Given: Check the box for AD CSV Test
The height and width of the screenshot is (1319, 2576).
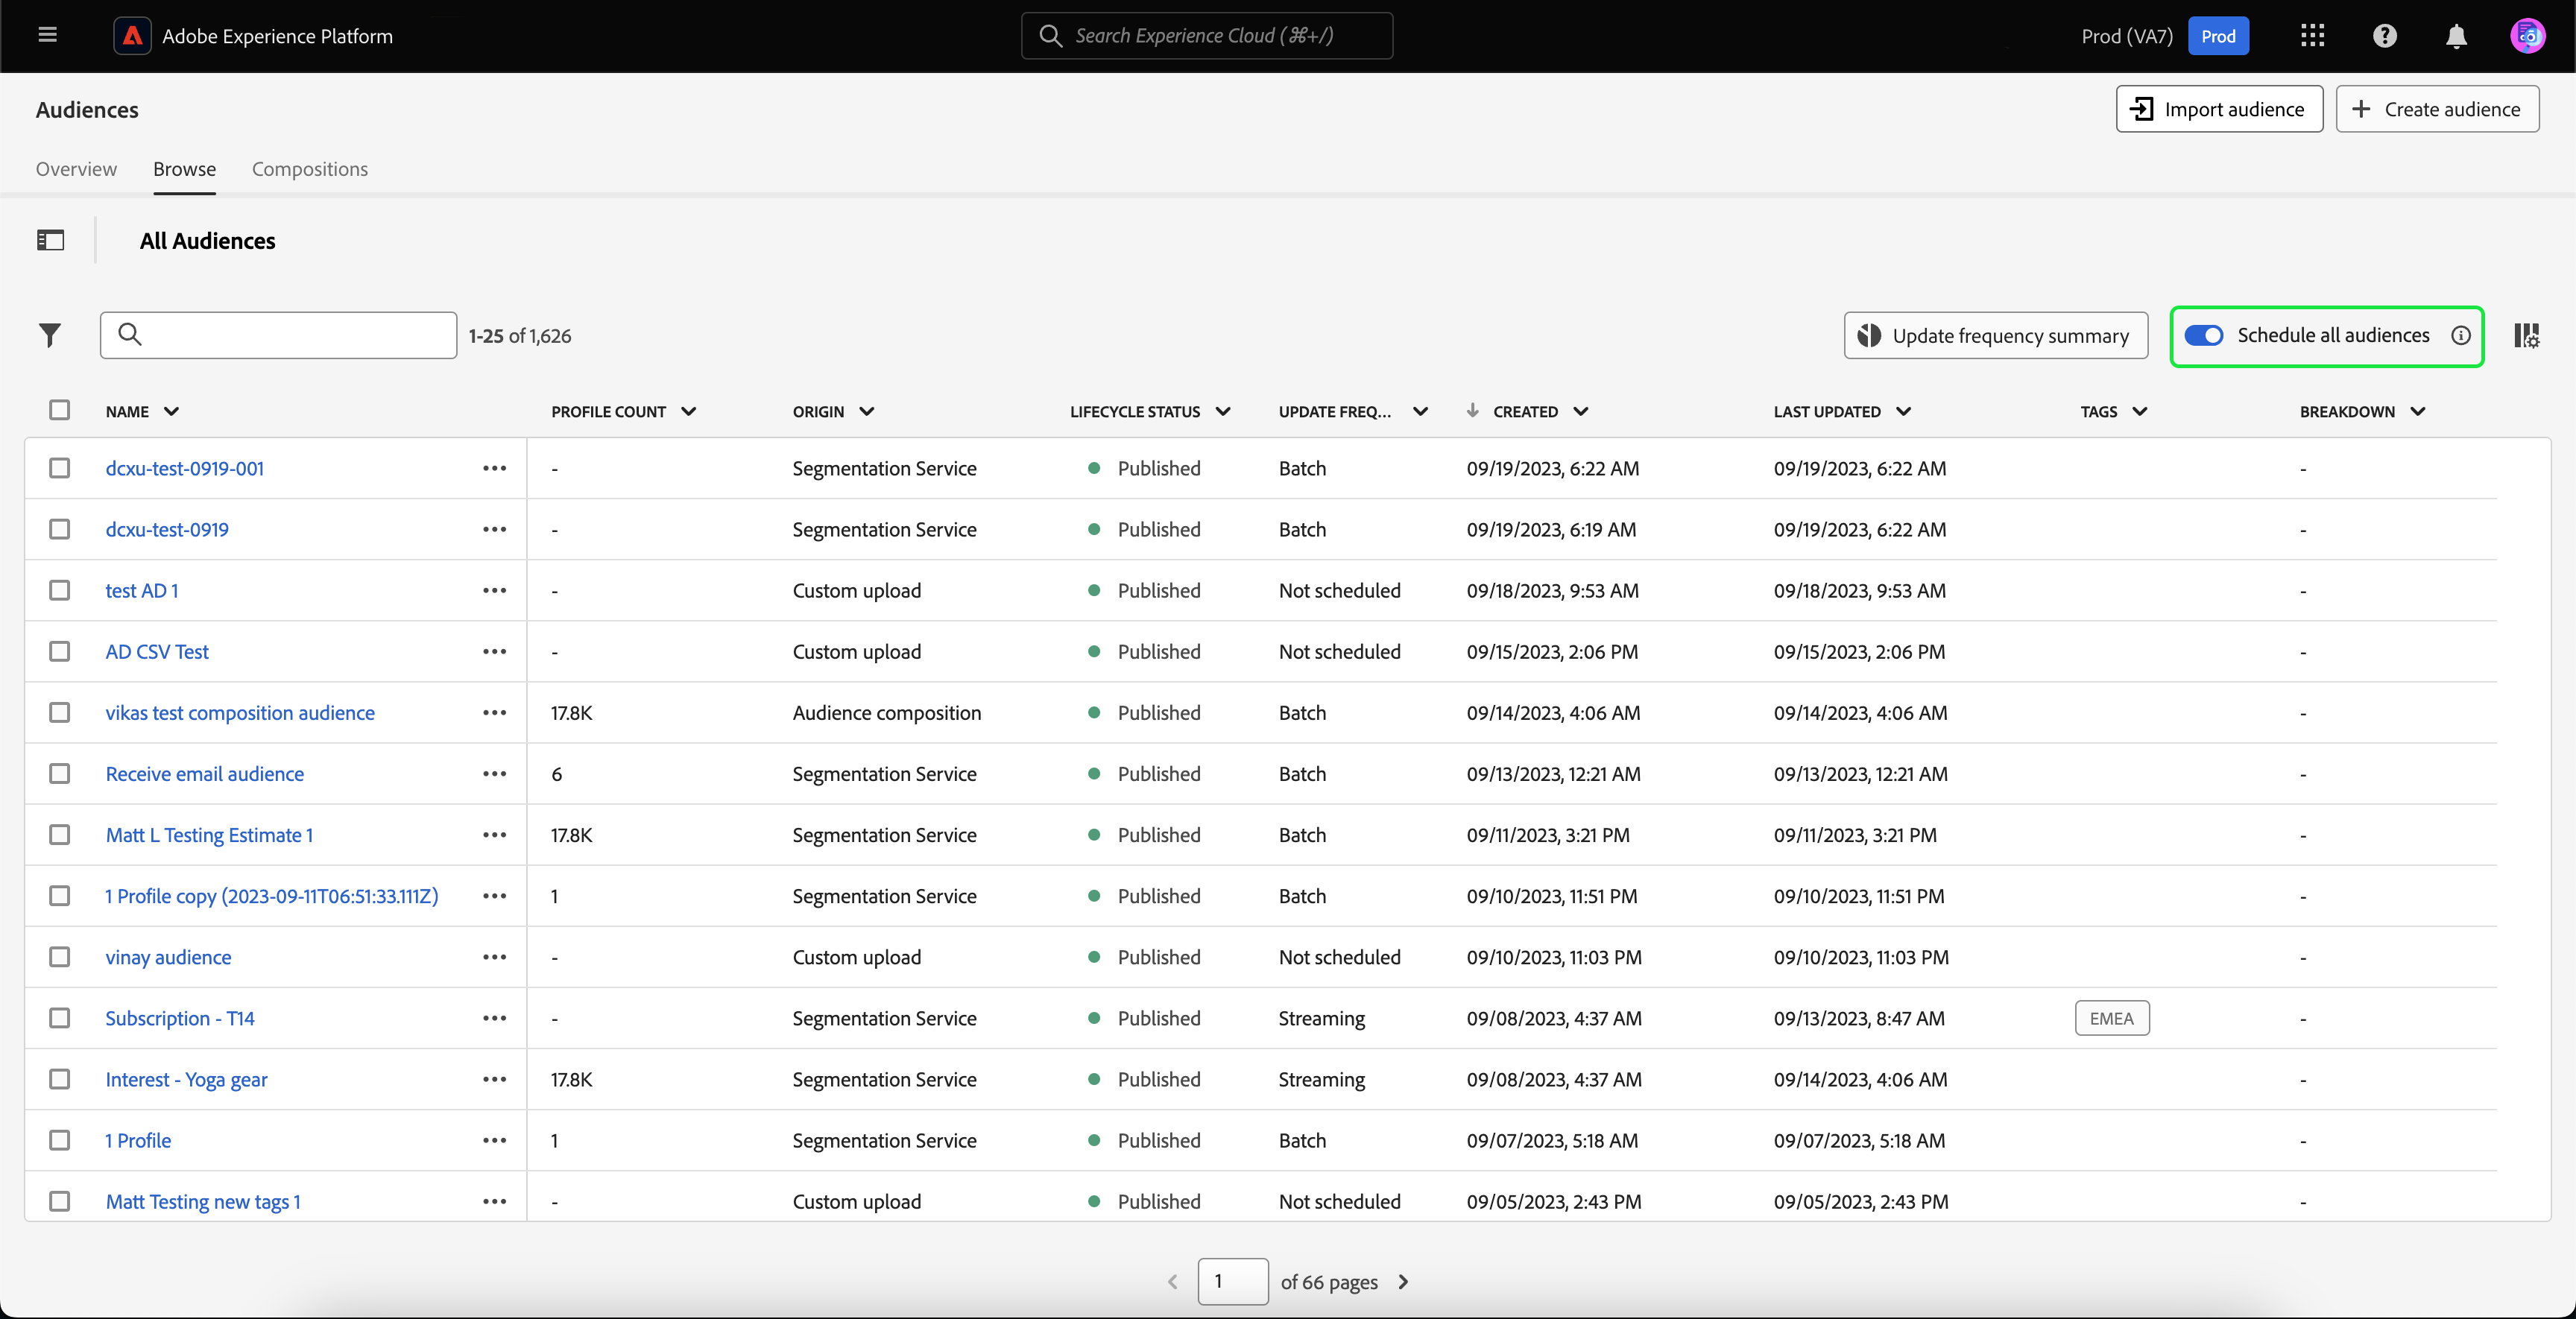Looking at the screenshot, I should click(60, 651).
